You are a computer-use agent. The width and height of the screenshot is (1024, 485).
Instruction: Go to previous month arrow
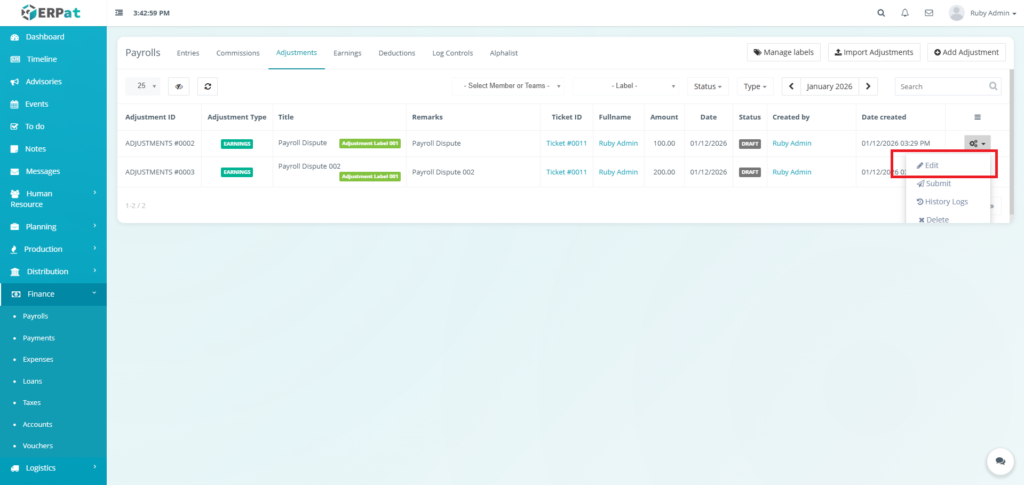[792, 86]
